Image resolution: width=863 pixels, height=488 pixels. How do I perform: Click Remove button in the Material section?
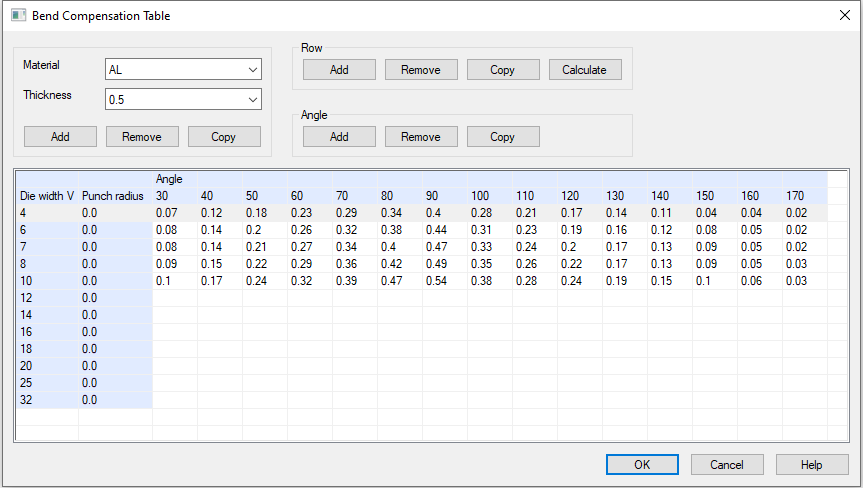(142, 137)
